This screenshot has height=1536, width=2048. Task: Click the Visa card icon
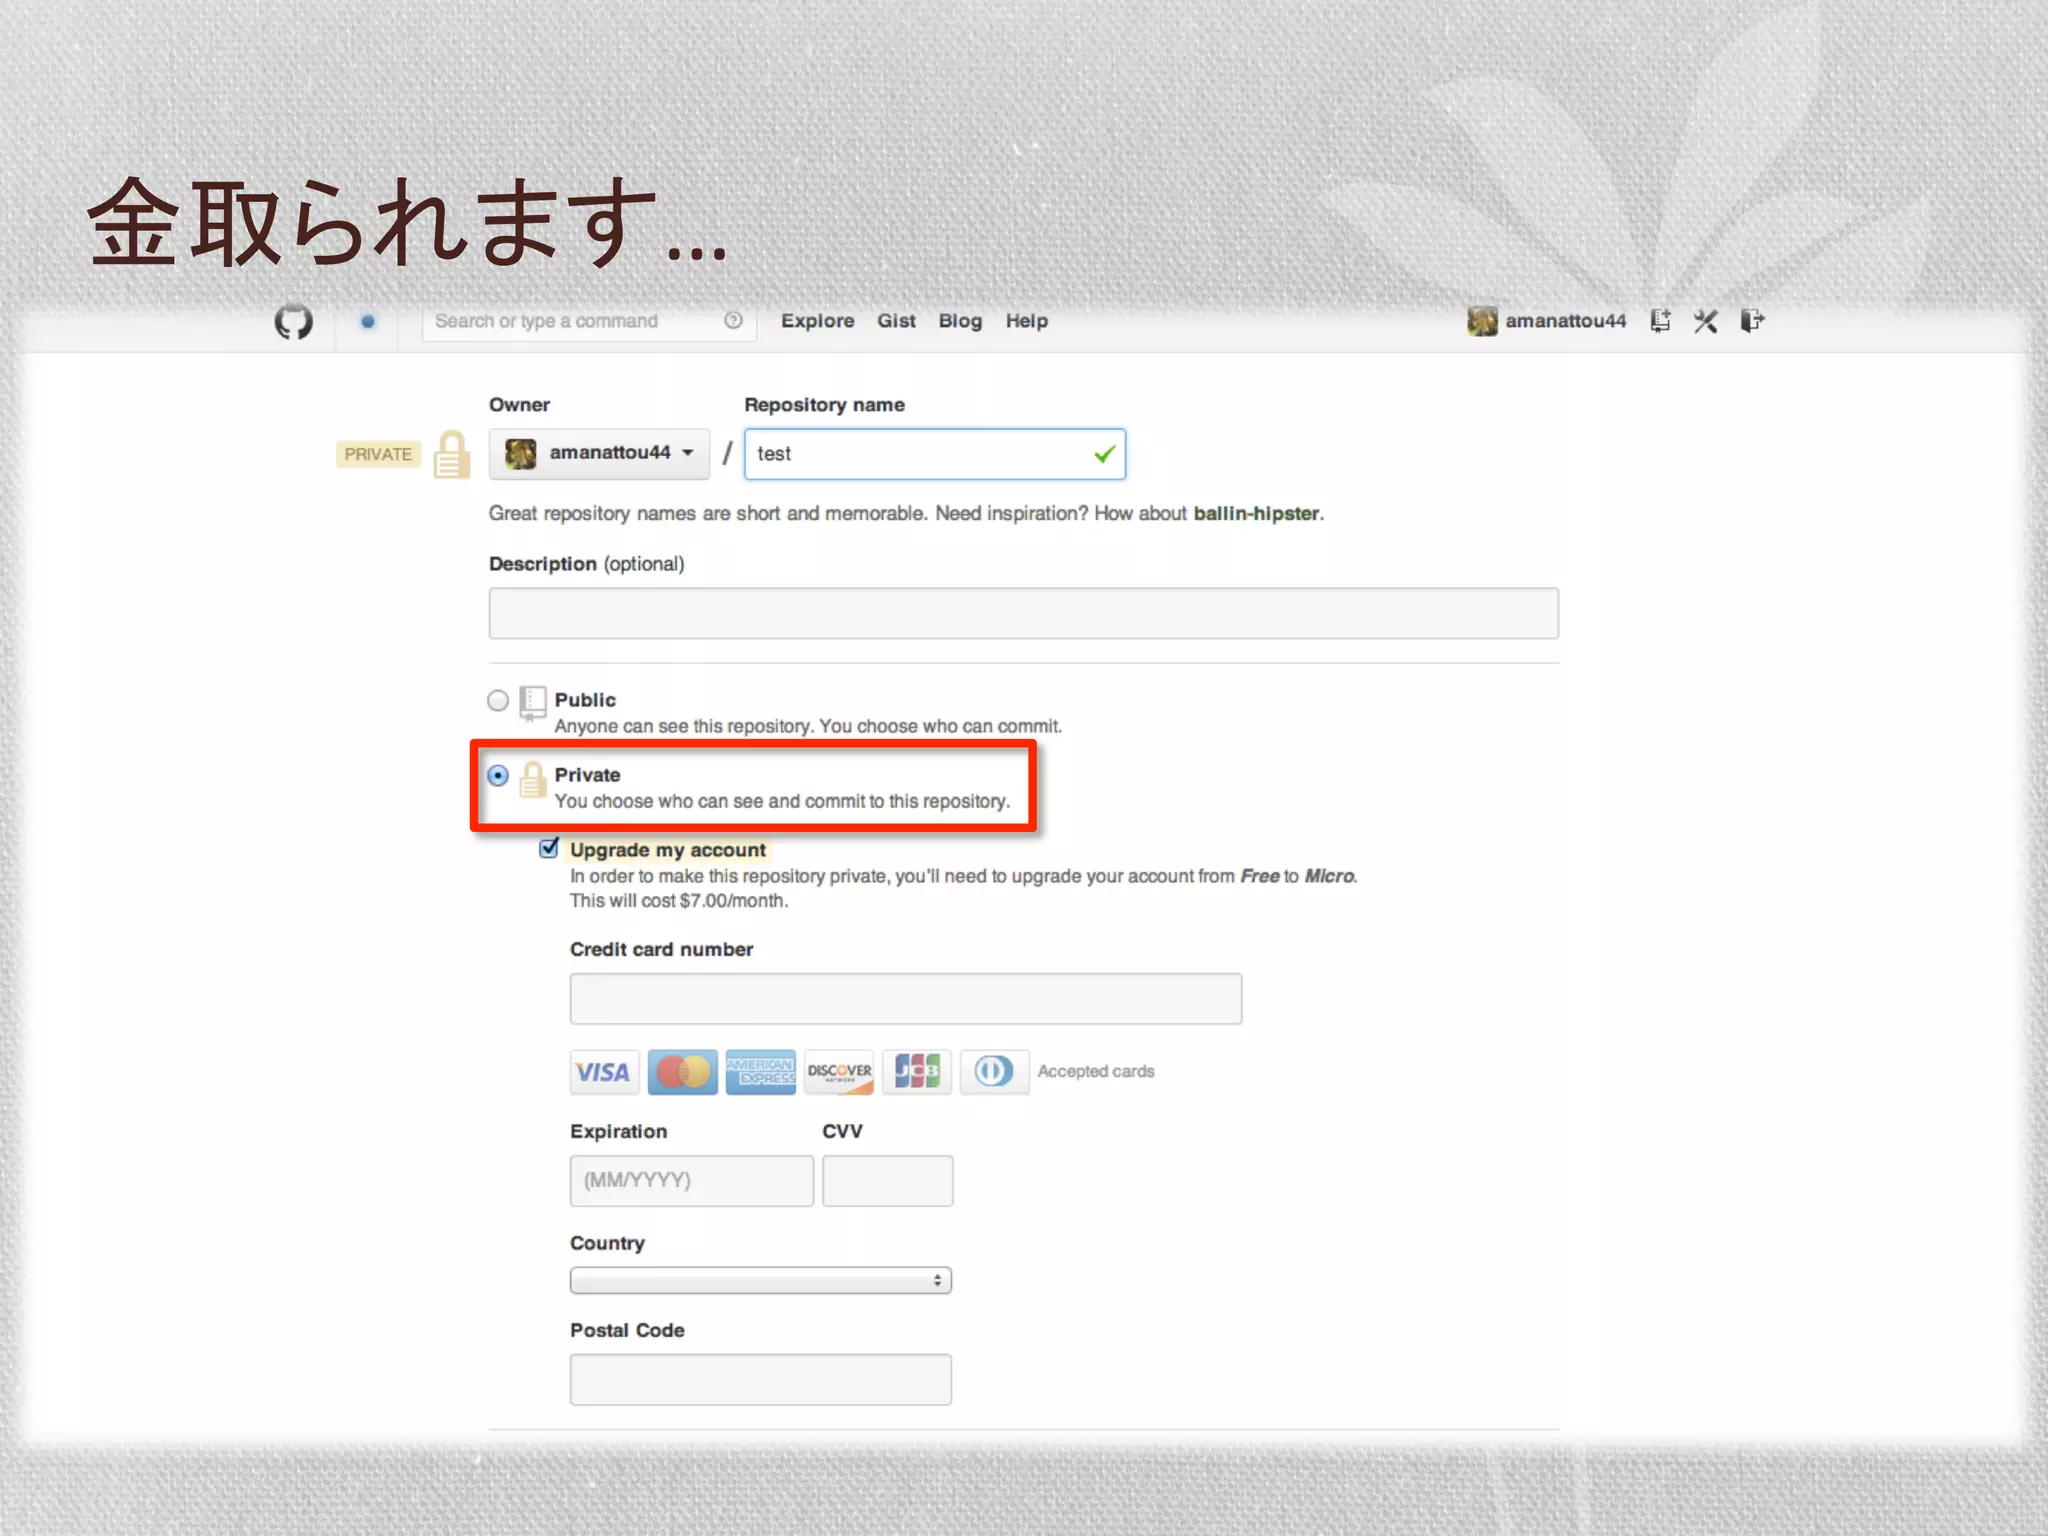click(x=604, y=1072)
